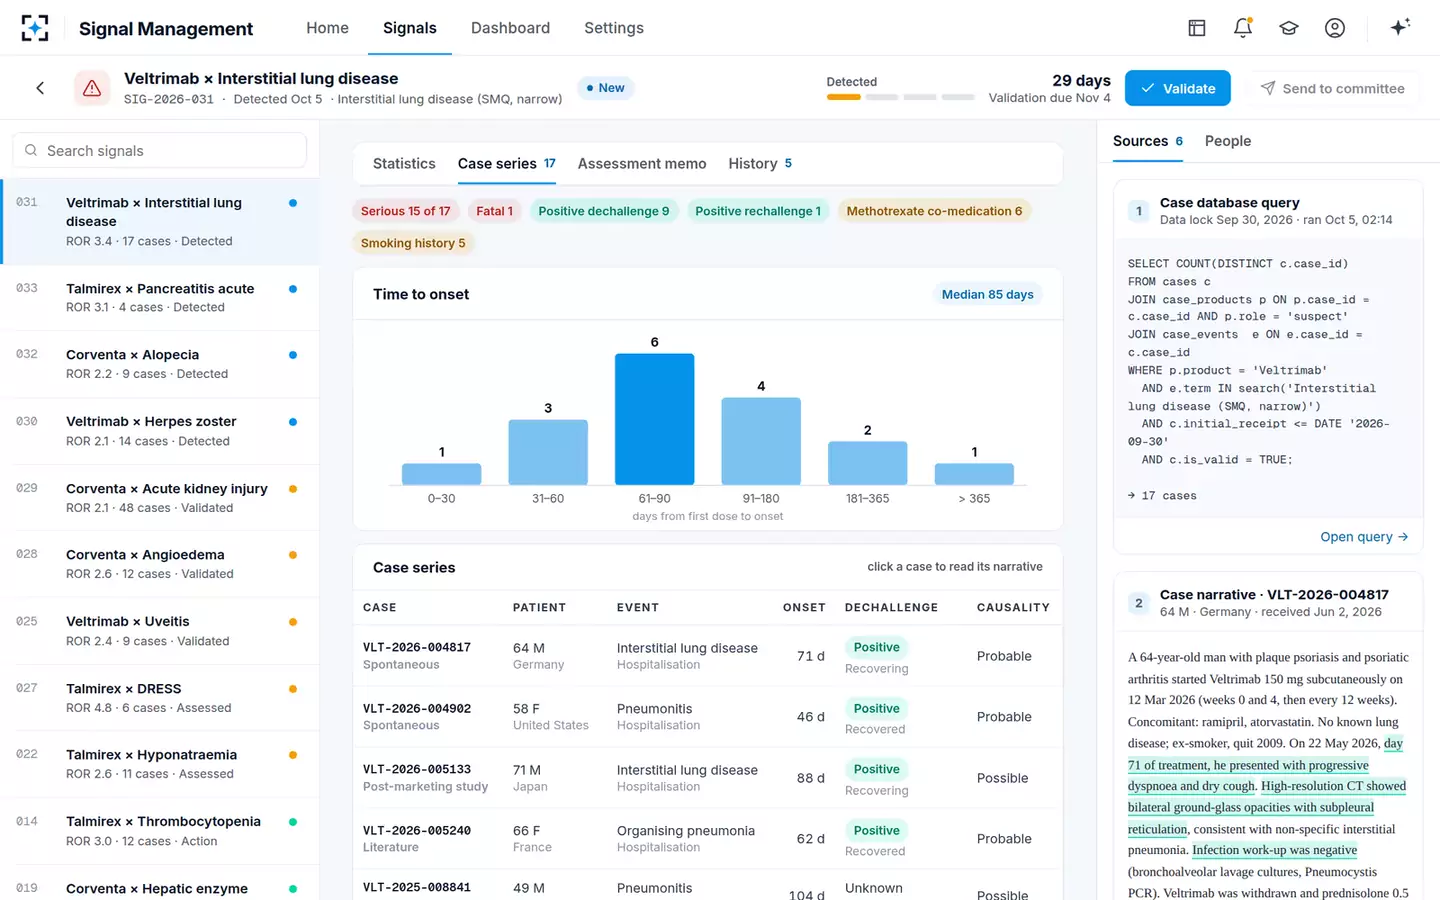Click the magnifier icon in search signals
This screenshot has height=900, width=1440.
32,150
